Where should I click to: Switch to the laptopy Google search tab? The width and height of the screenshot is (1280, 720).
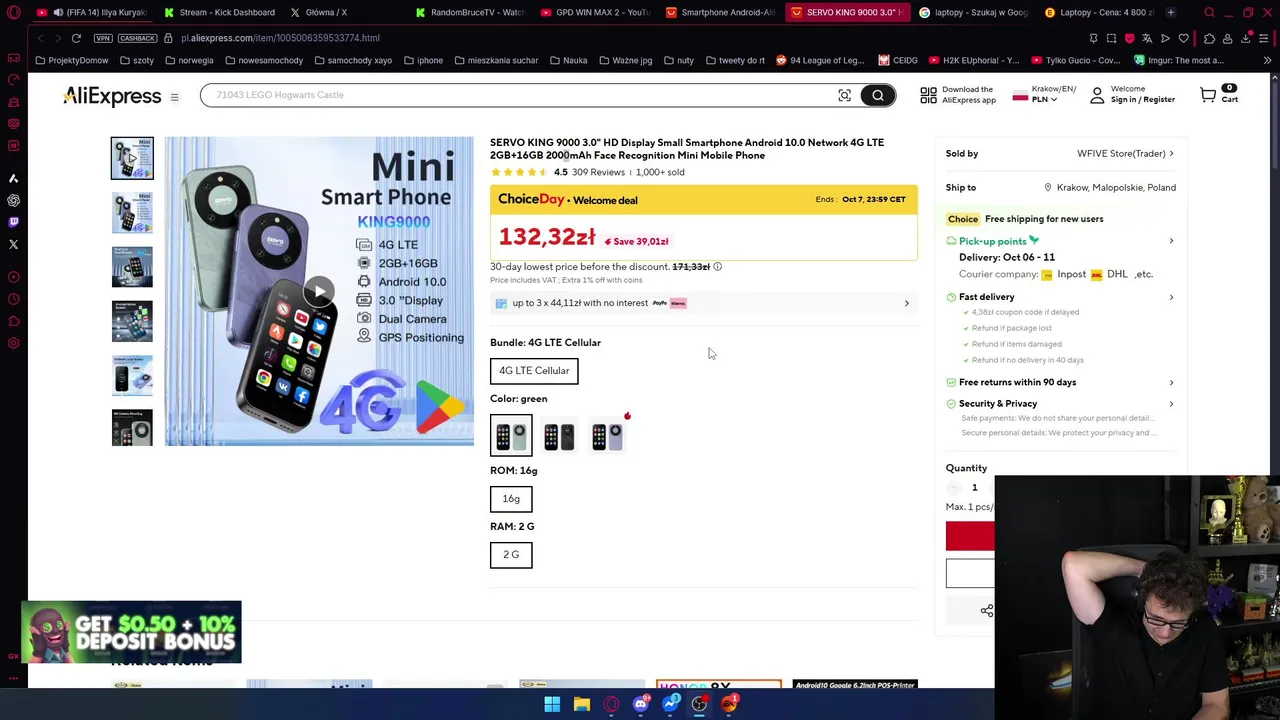click(975, 12)
